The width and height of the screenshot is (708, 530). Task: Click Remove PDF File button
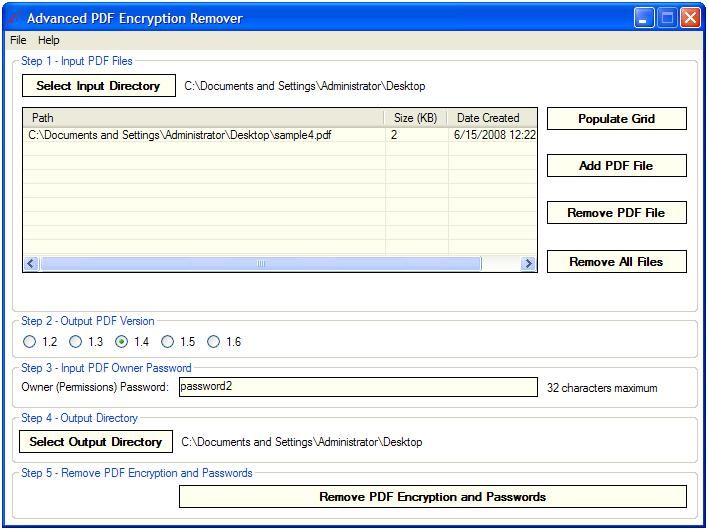click(616, 213)
